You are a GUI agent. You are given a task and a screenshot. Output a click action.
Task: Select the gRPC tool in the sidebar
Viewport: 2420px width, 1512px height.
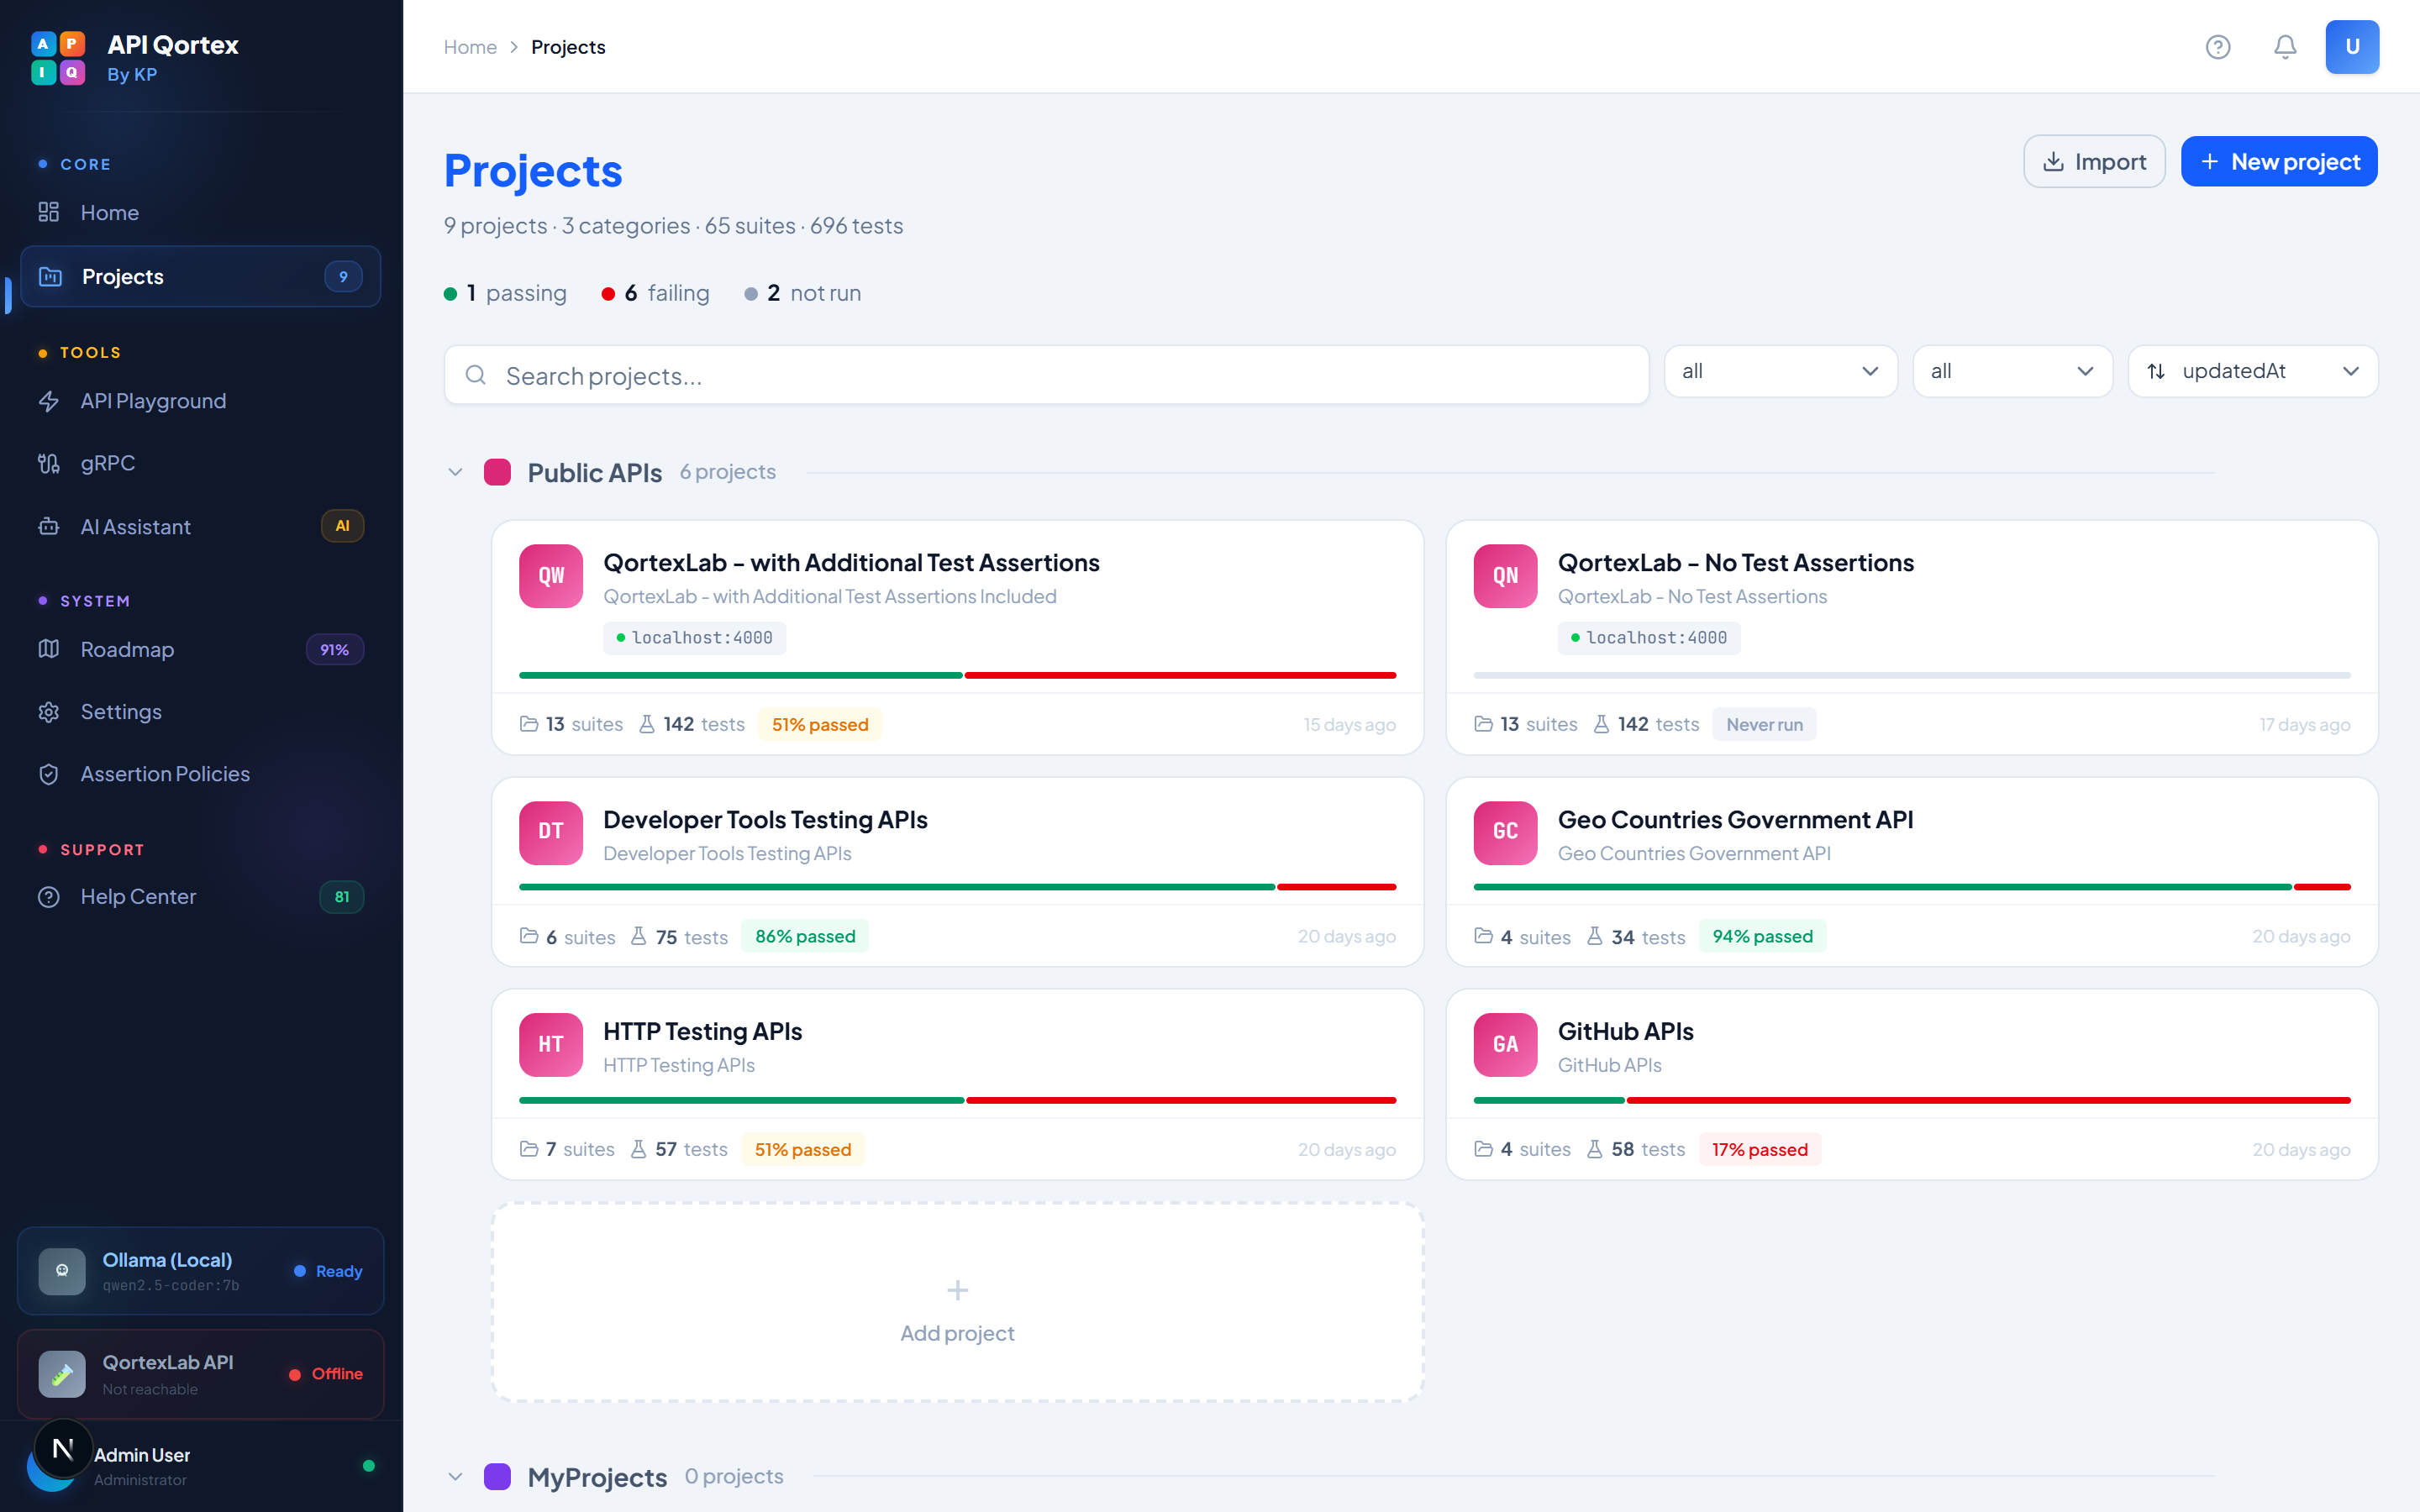pyautogui.click(x=107, y=462)
